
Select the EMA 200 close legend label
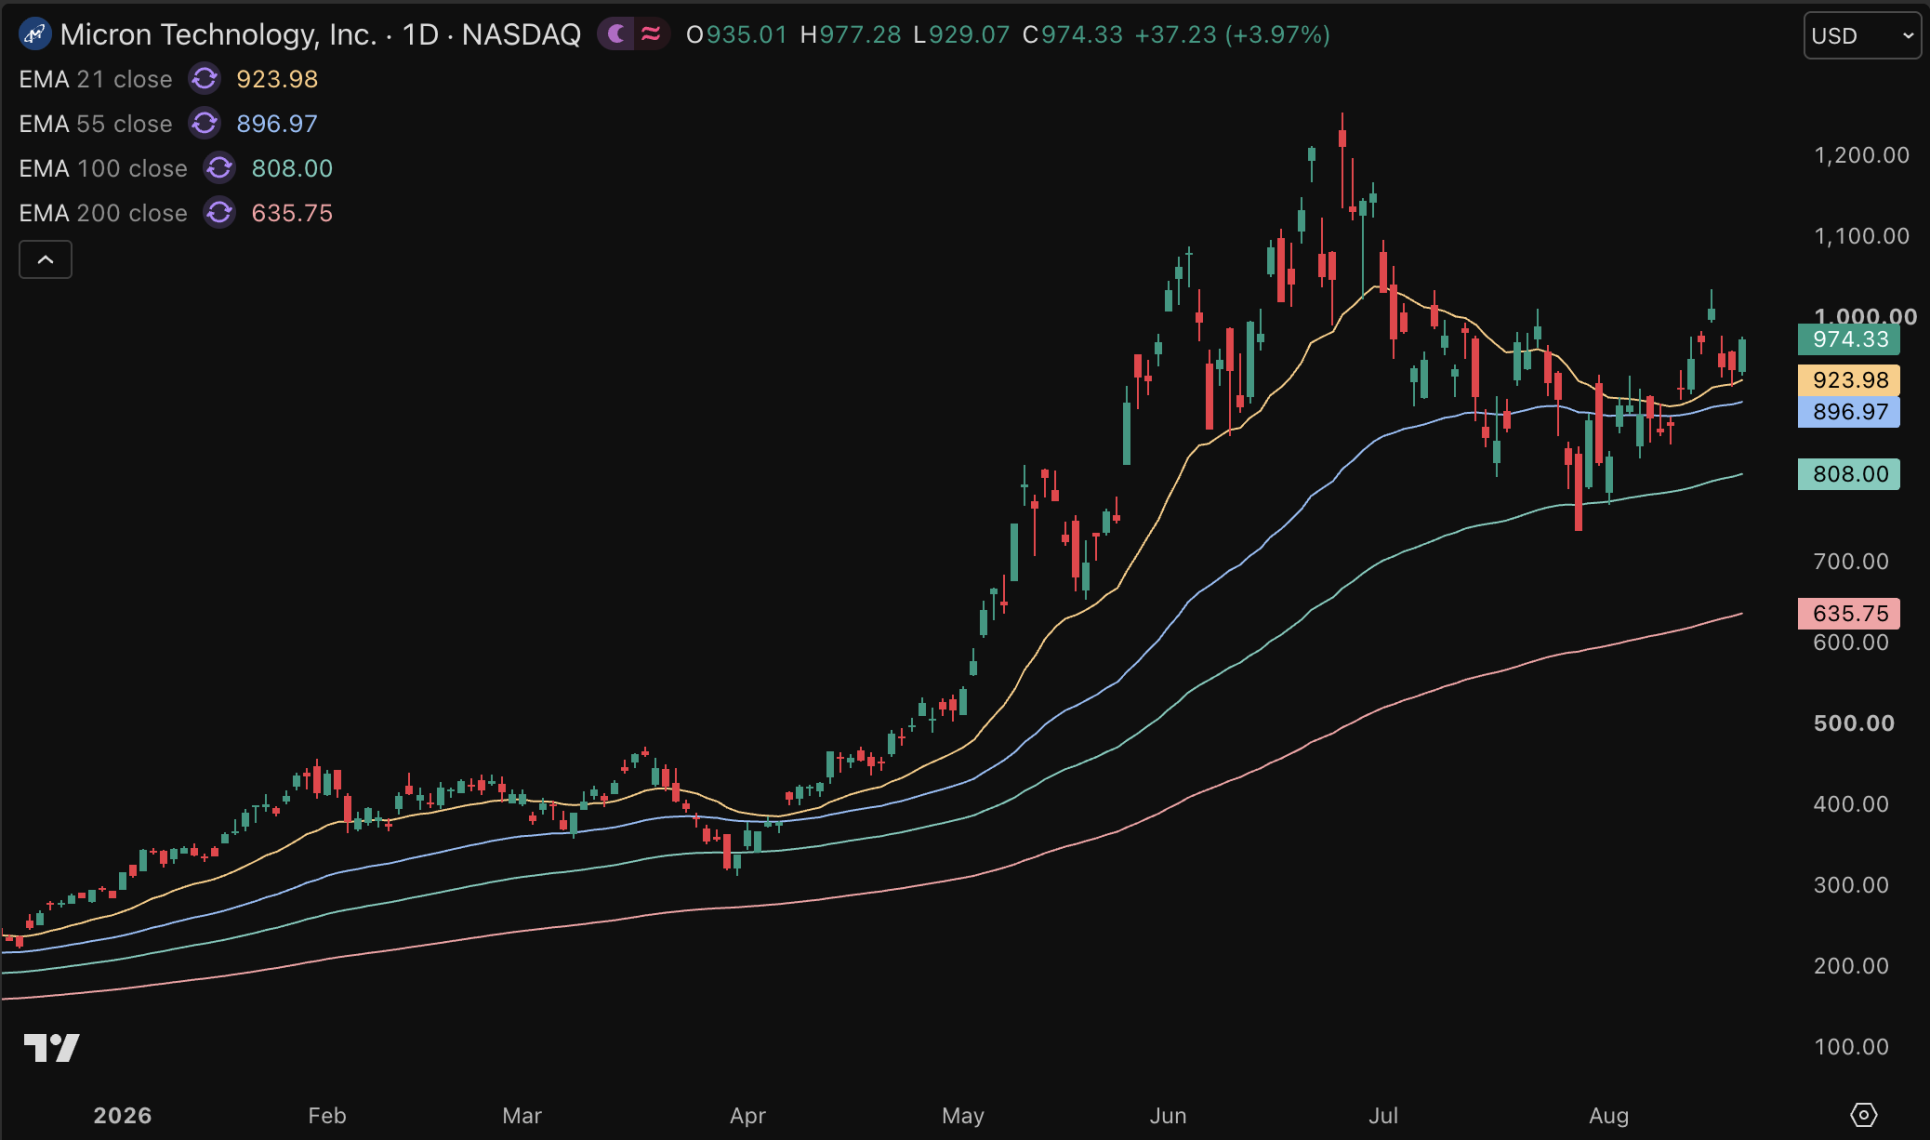pyautogui.click(x=103, y=213)
